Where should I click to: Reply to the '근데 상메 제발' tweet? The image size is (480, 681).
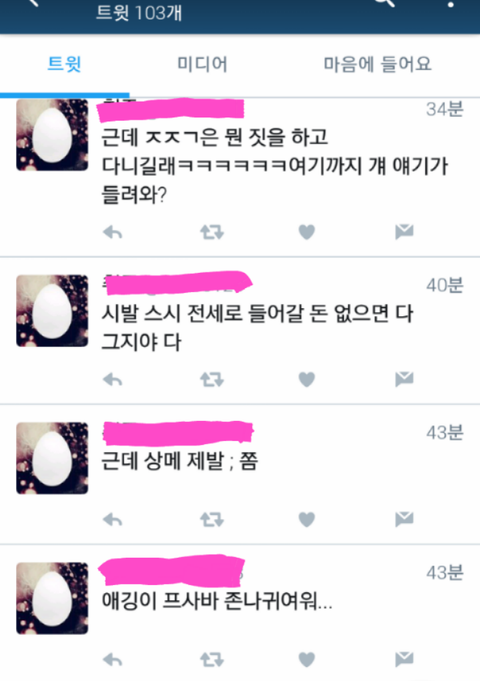pyautogui.click(x=113, y=519)
